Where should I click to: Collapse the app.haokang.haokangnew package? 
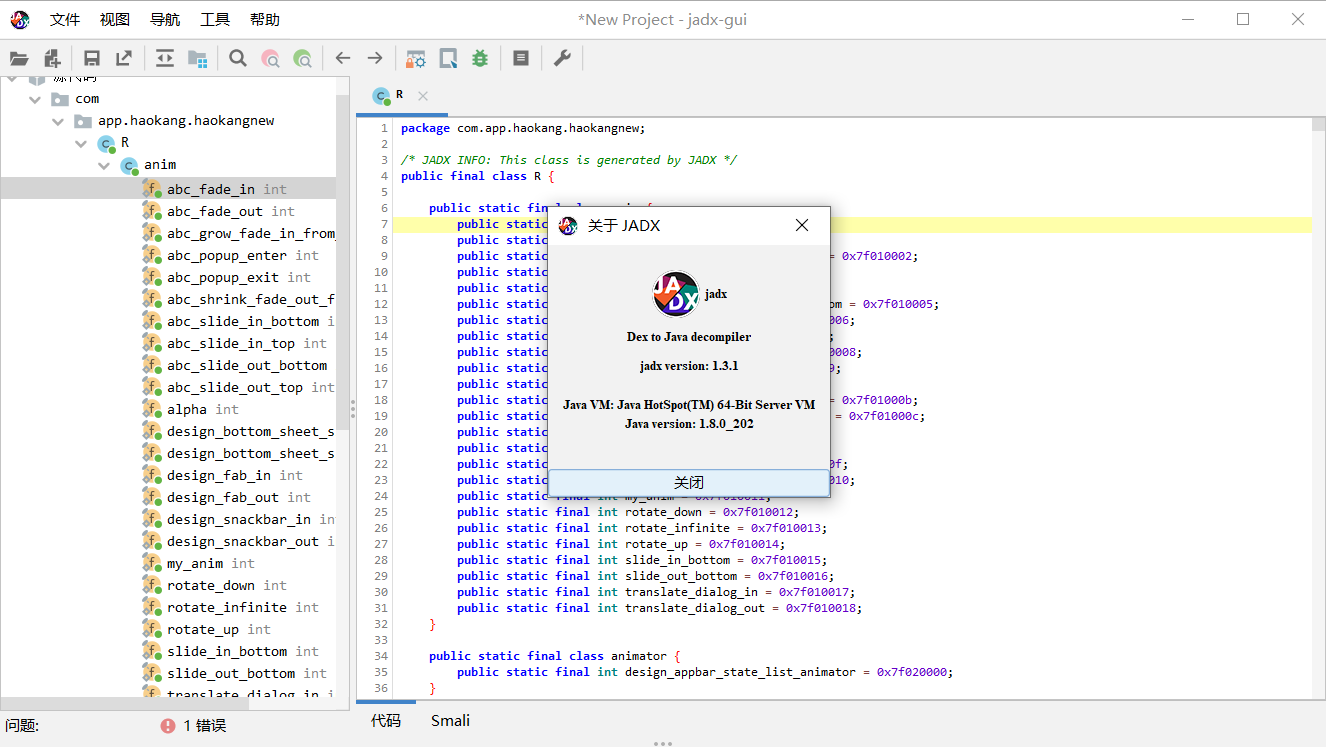(x=58, y=121)
